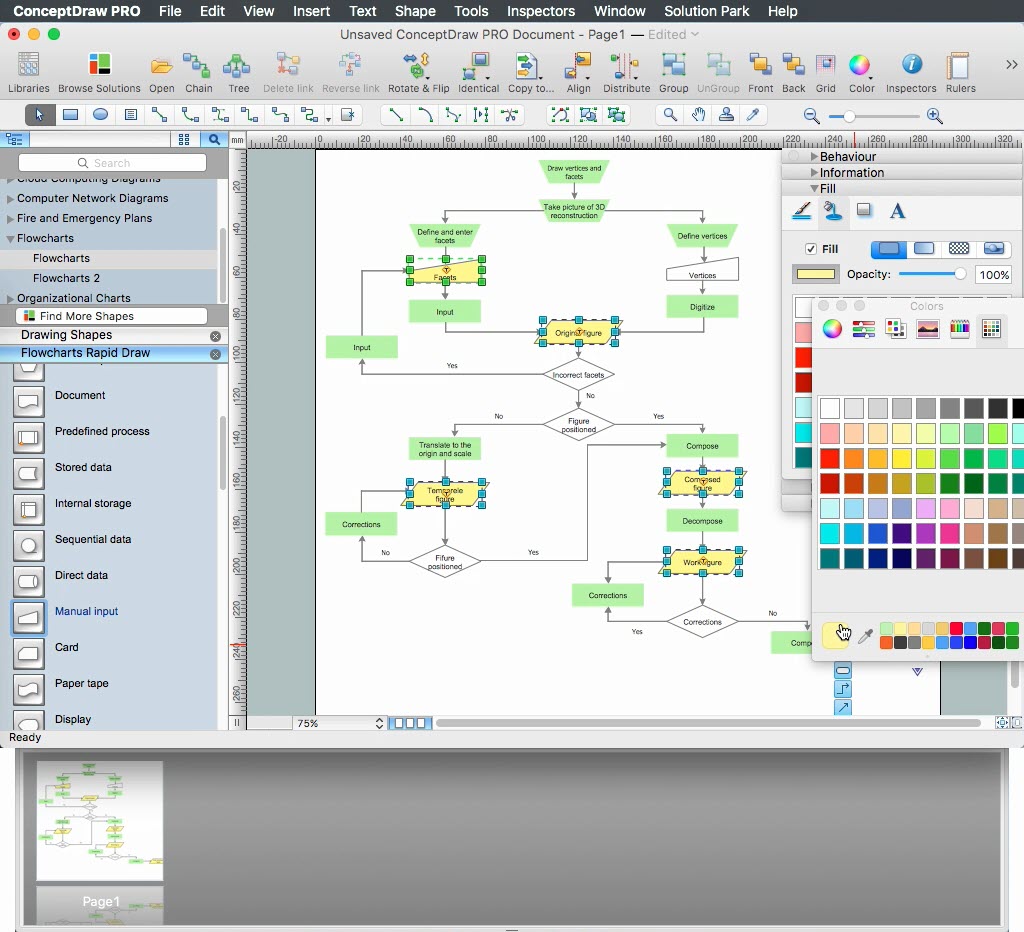1024x932 pixels.
Task: Select the Chain connection tool
Action: coord(198,72)
